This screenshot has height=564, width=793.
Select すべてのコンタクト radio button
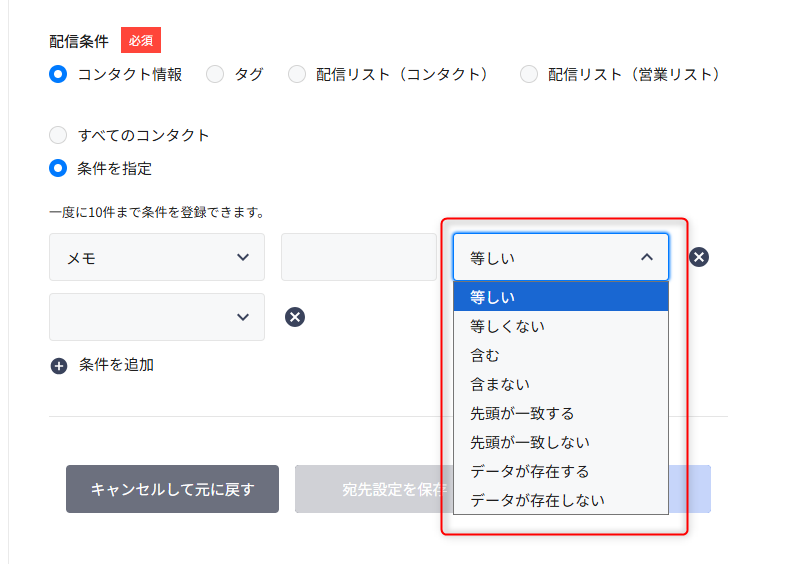pyautogui.click(x=58, y=135)
